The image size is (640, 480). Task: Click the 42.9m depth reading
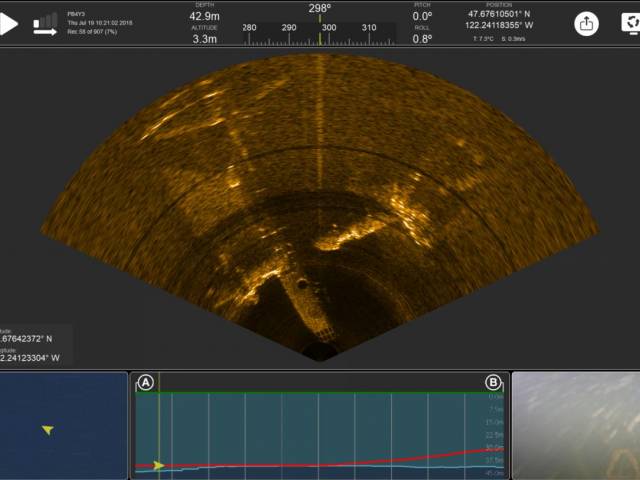[x=204, y=16]
